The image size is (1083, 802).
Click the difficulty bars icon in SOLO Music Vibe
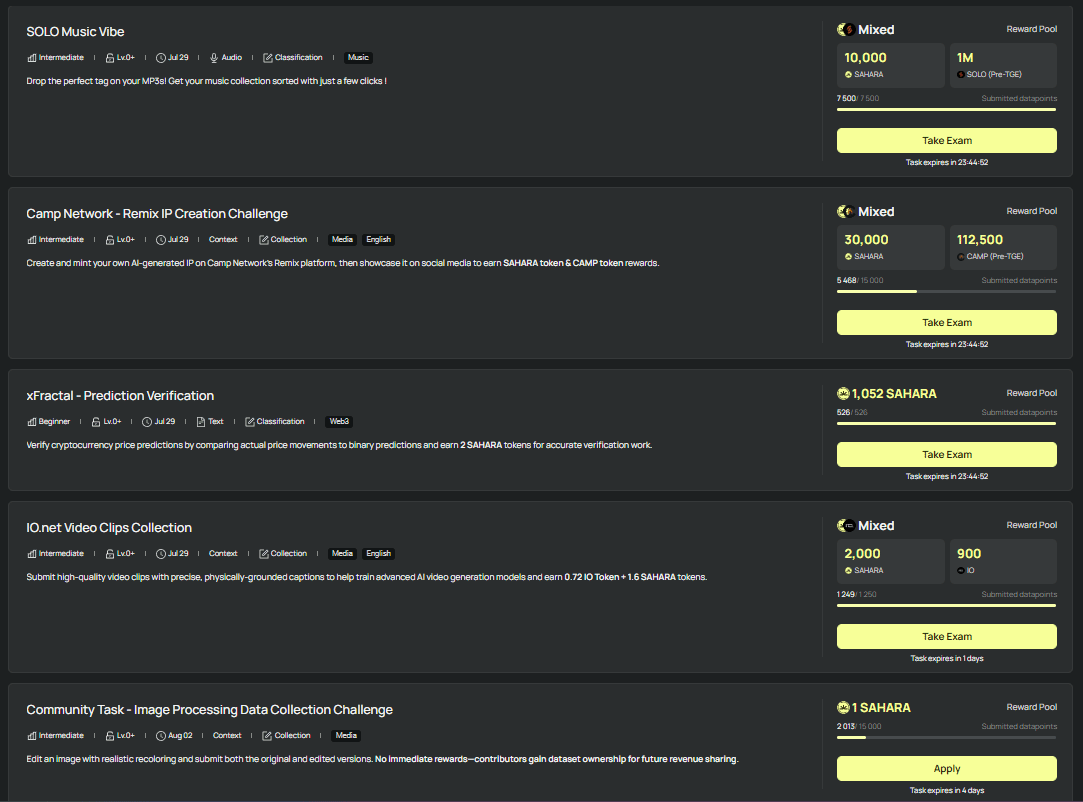coord(32,58)
